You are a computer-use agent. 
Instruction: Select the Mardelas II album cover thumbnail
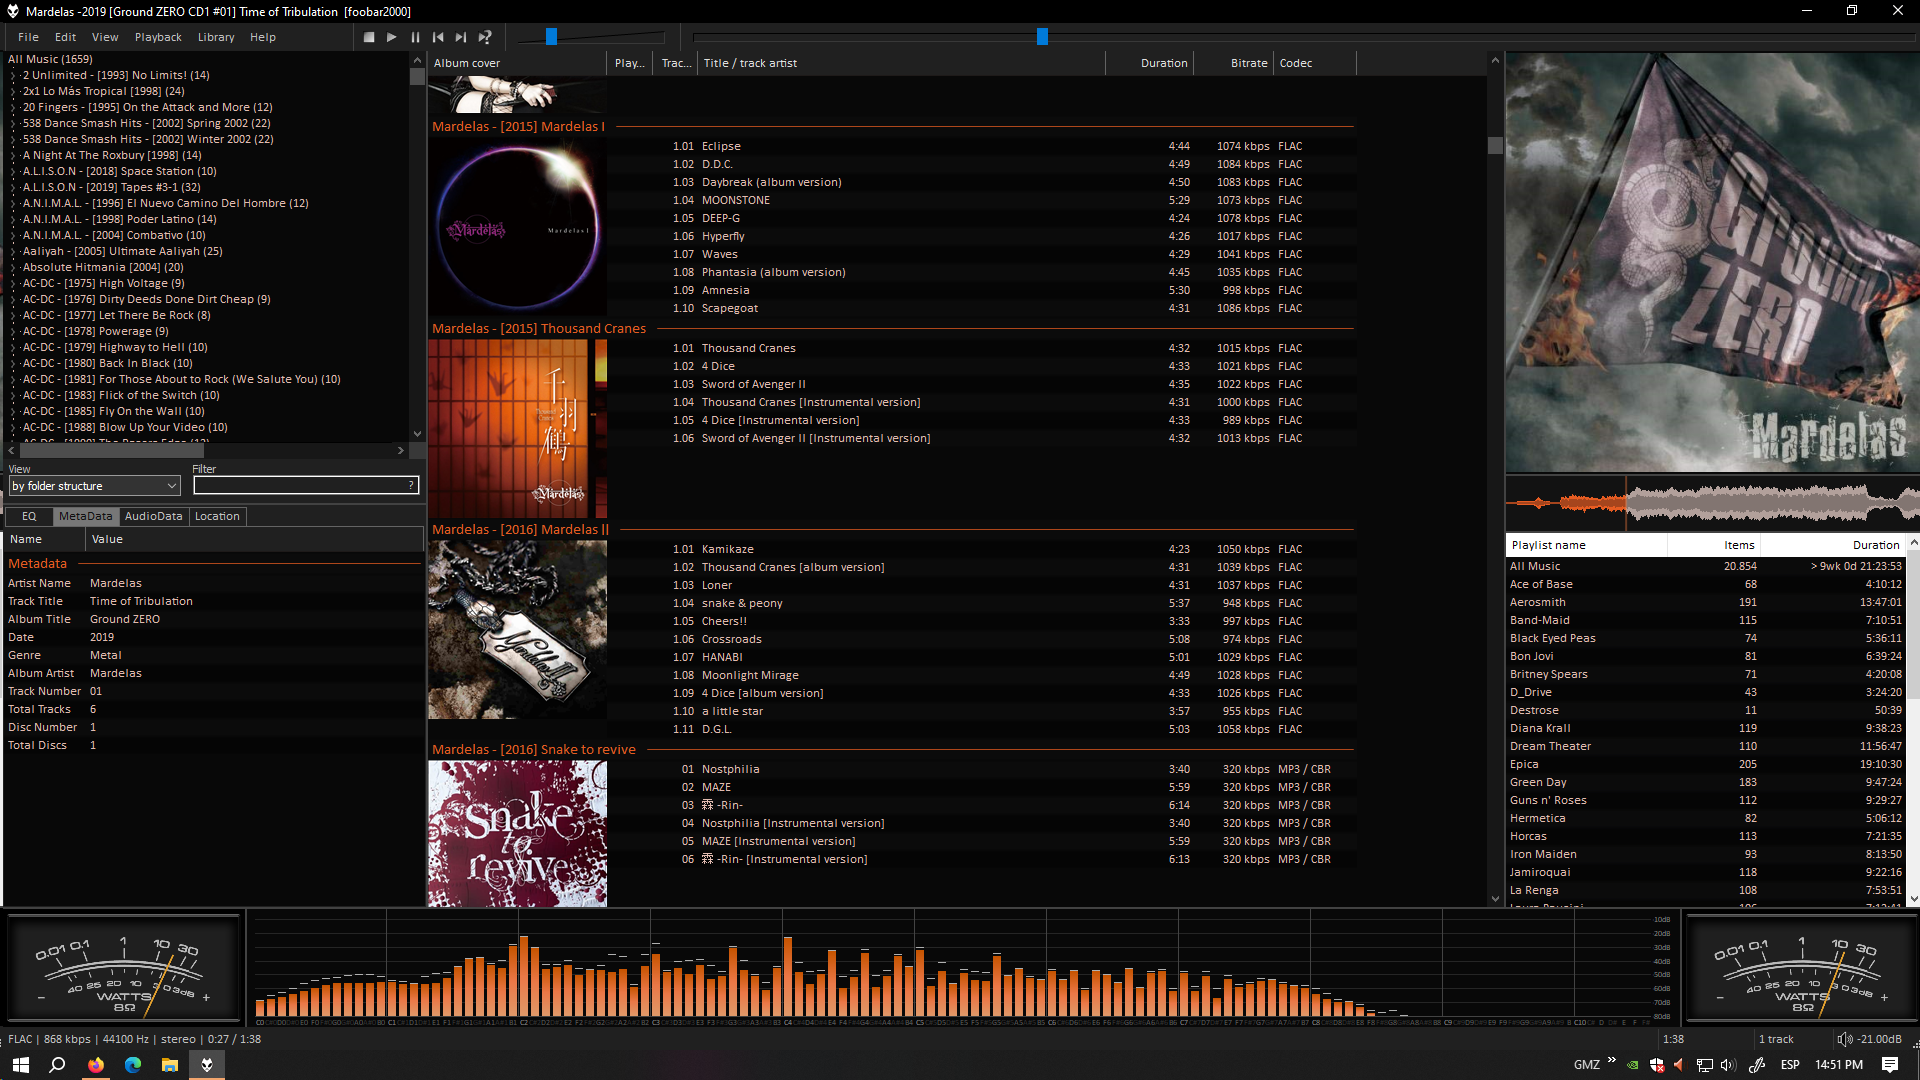point(517,629)
